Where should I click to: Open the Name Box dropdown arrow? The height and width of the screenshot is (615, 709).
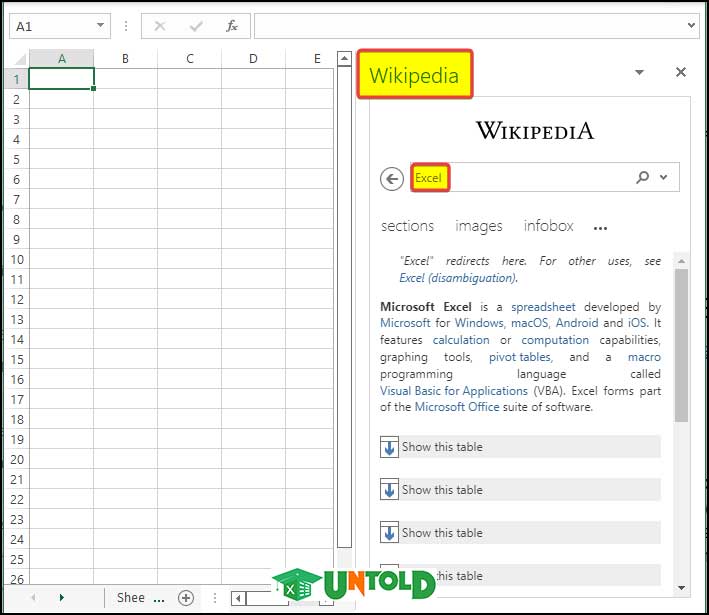(100, 25)
